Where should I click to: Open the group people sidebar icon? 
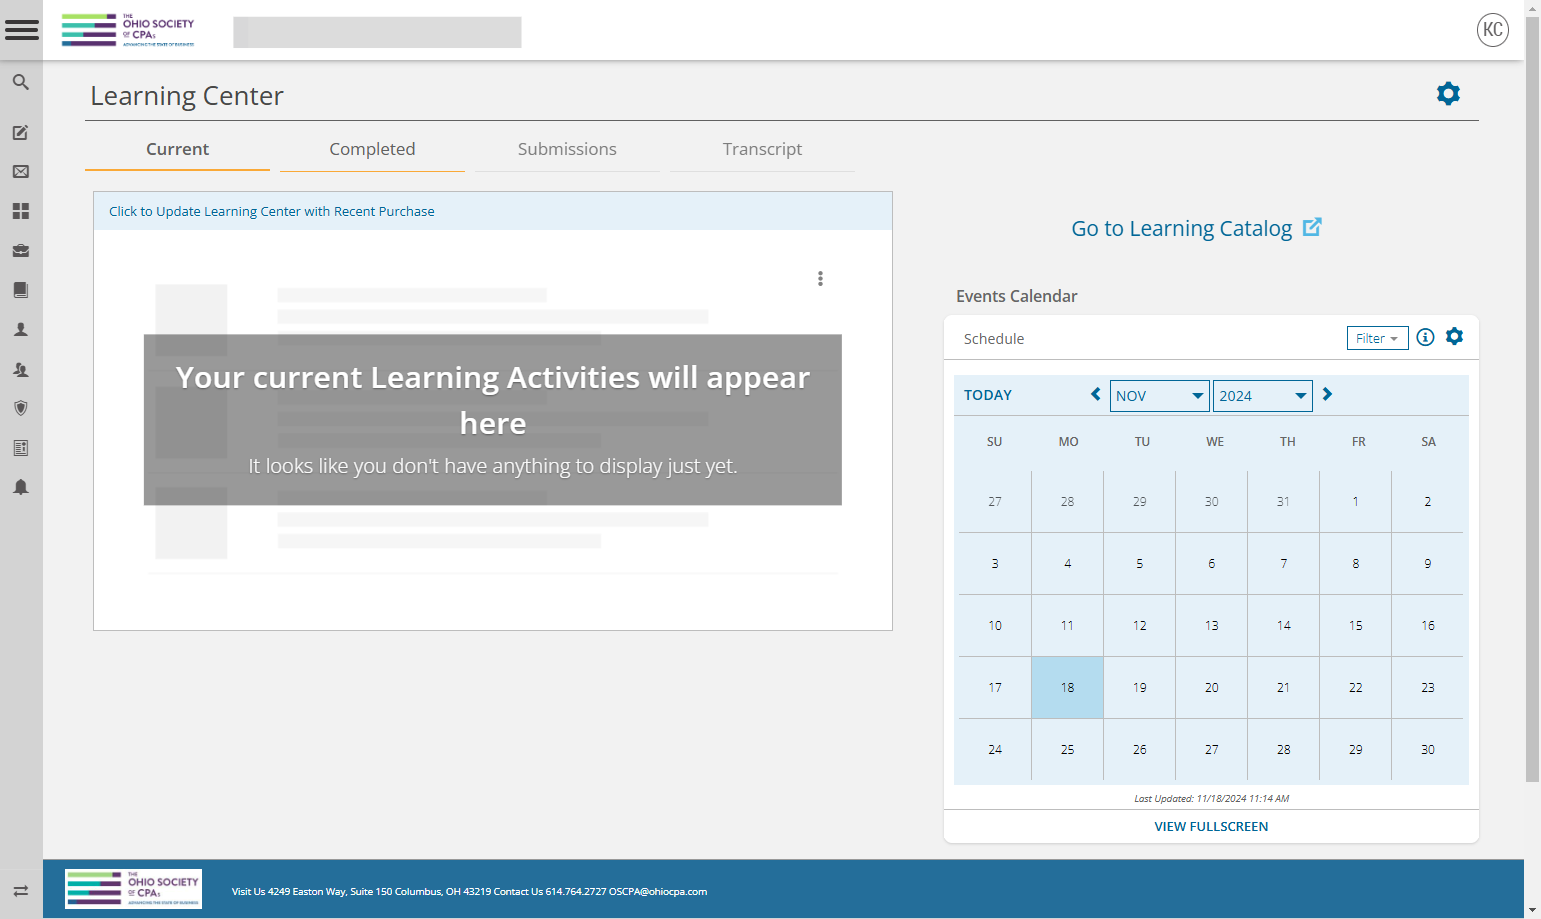pos(20,369)
